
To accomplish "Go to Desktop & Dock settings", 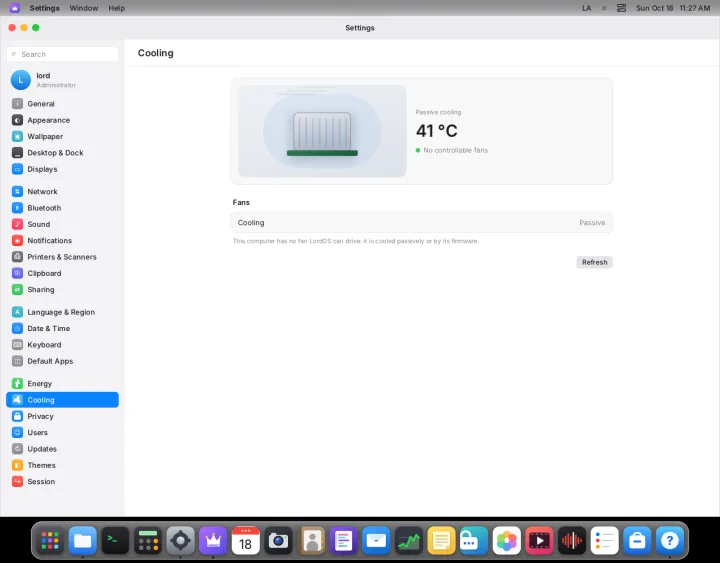I will click(62, 153).
